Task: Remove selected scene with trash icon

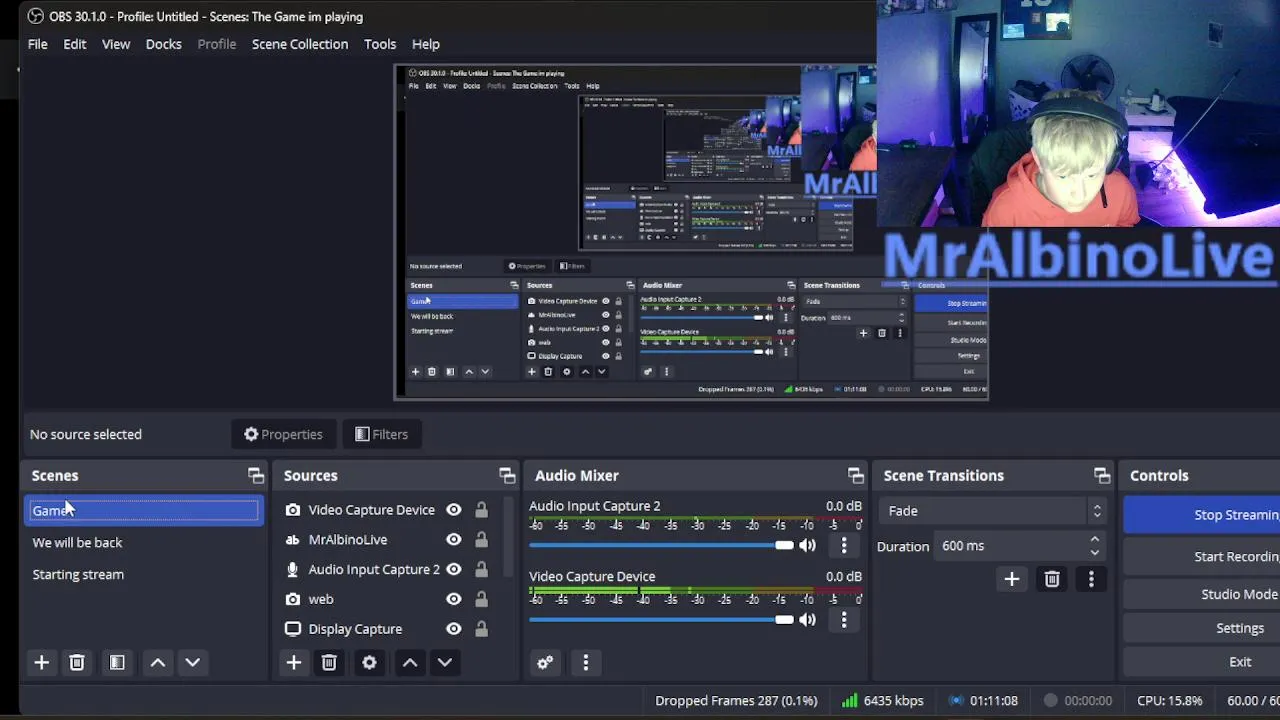Action: click(x=77, y=662)
